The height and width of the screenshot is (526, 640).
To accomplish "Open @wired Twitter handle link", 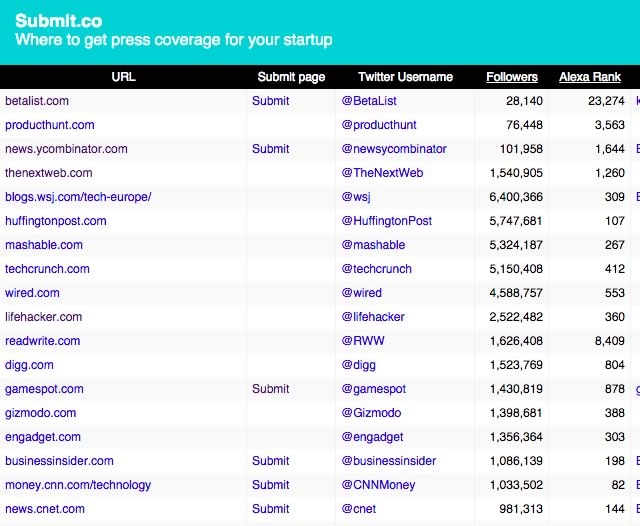I will tap(361, 293).
